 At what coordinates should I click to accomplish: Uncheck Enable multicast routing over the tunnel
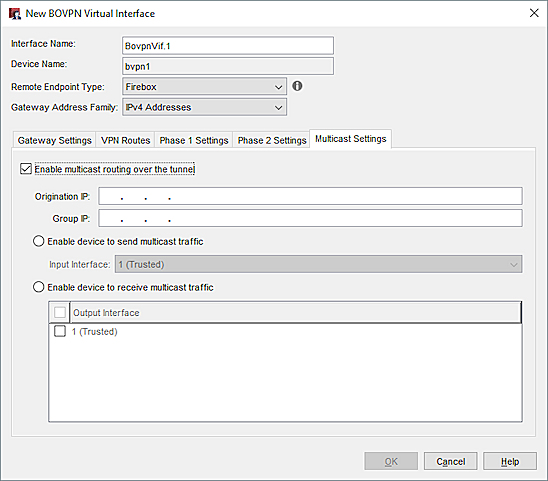[26, 169]
